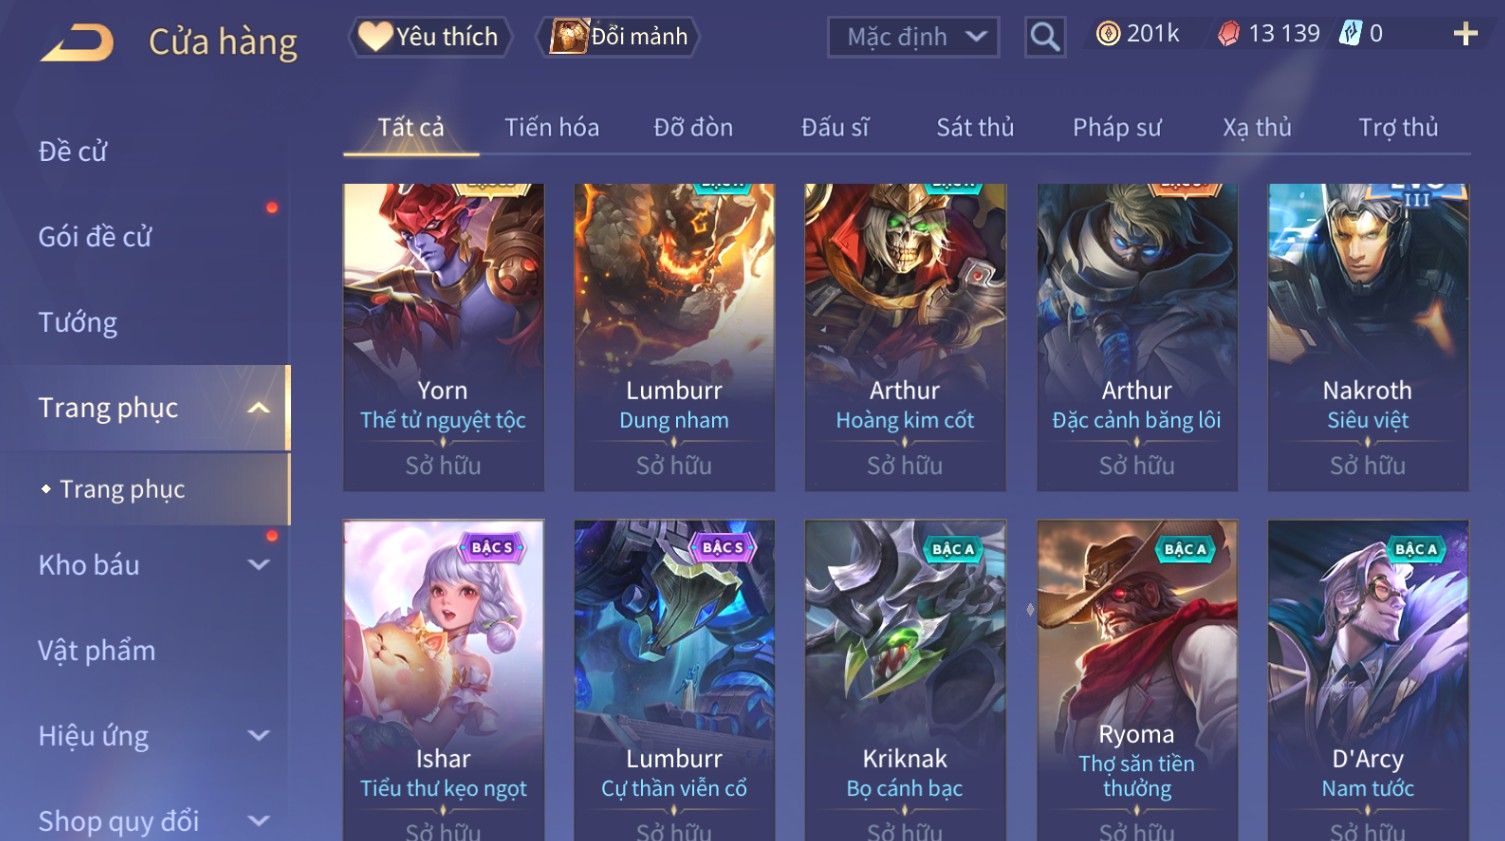This screenshot has width=1505, height=841.
Task: Collapse the Trang phục sidebar section
Action: coord(258,408)
